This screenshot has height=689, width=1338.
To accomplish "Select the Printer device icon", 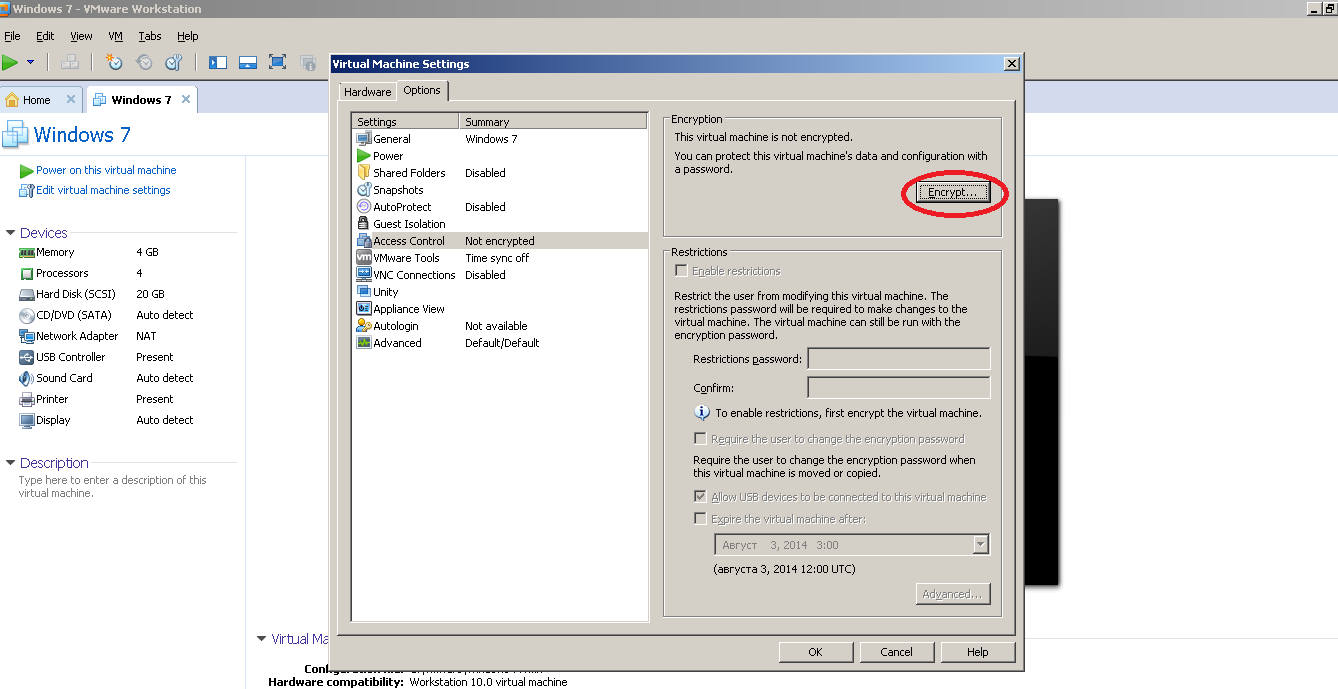I will (27, 400).
